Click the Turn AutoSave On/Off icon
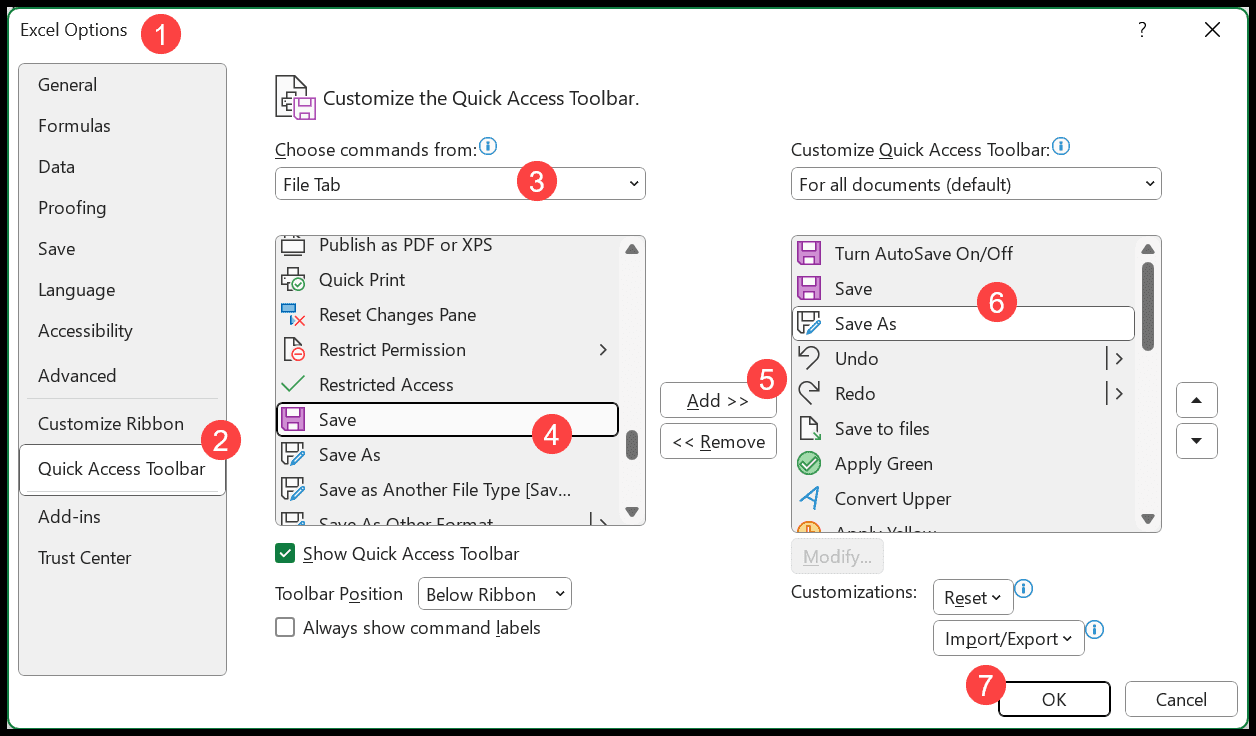Viewport: 1256px width, 736px height. 808,254
